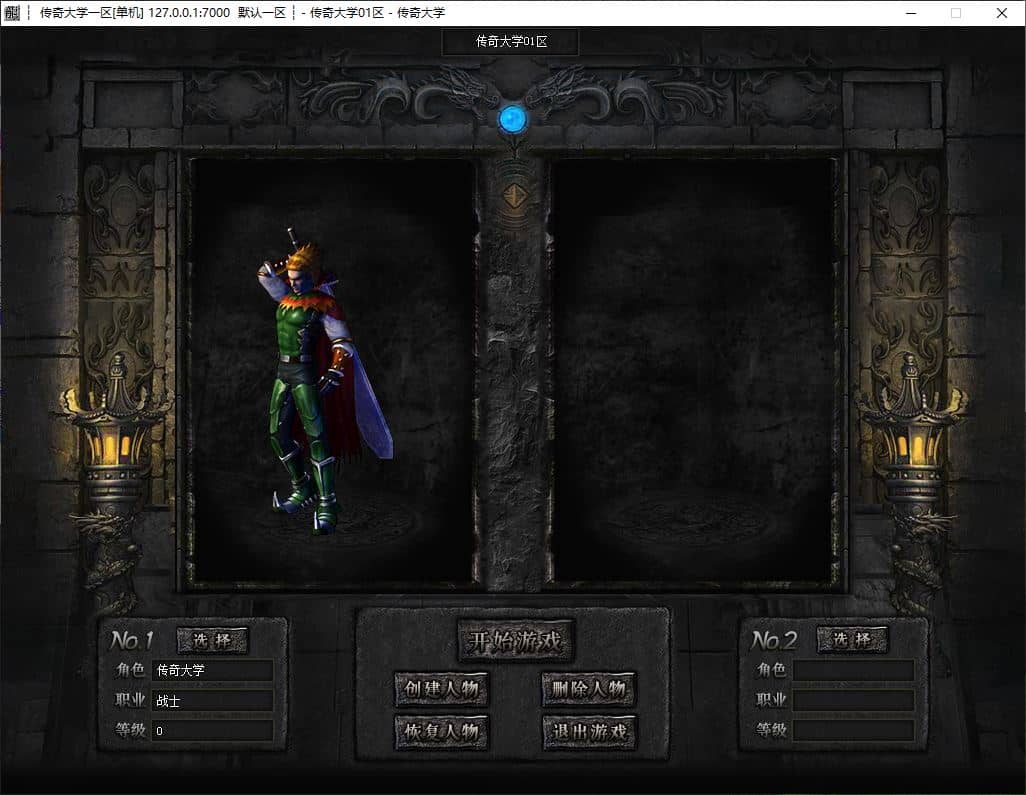Screen dimensions: 1026x795
Task: Click the No.1 职业 field showing 战士
Action: pos(213,700)
